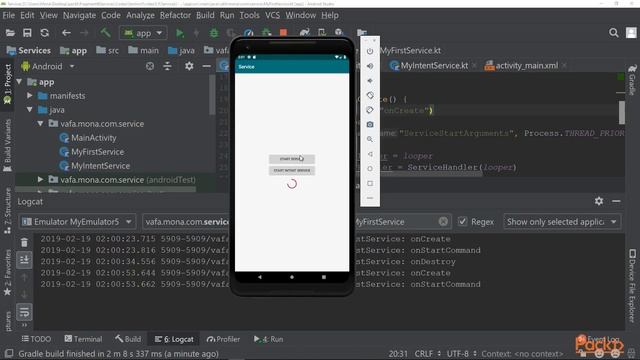Clear logcat with the trash icon
640x360 pixels.
(x=24, y=242)
